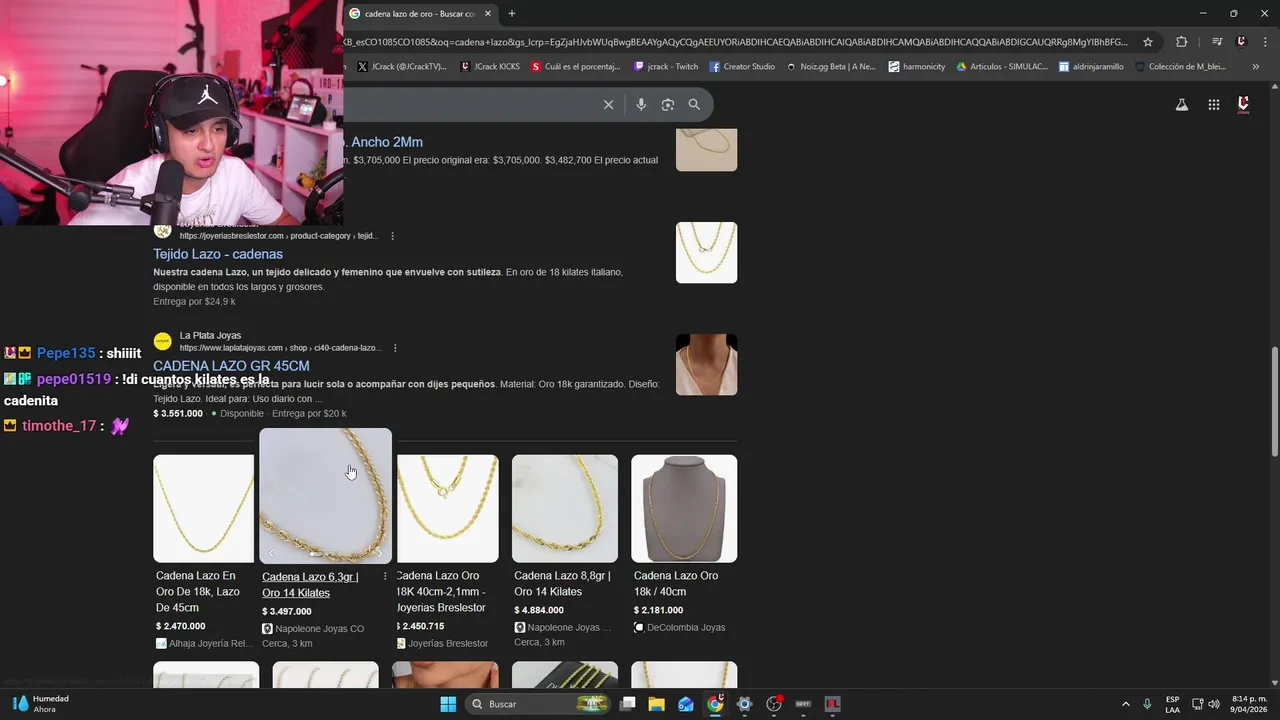This screenshot has width=1280, height=720.
Task: Open taskbar microphone indicator
Action: [x=1147, y=704]
